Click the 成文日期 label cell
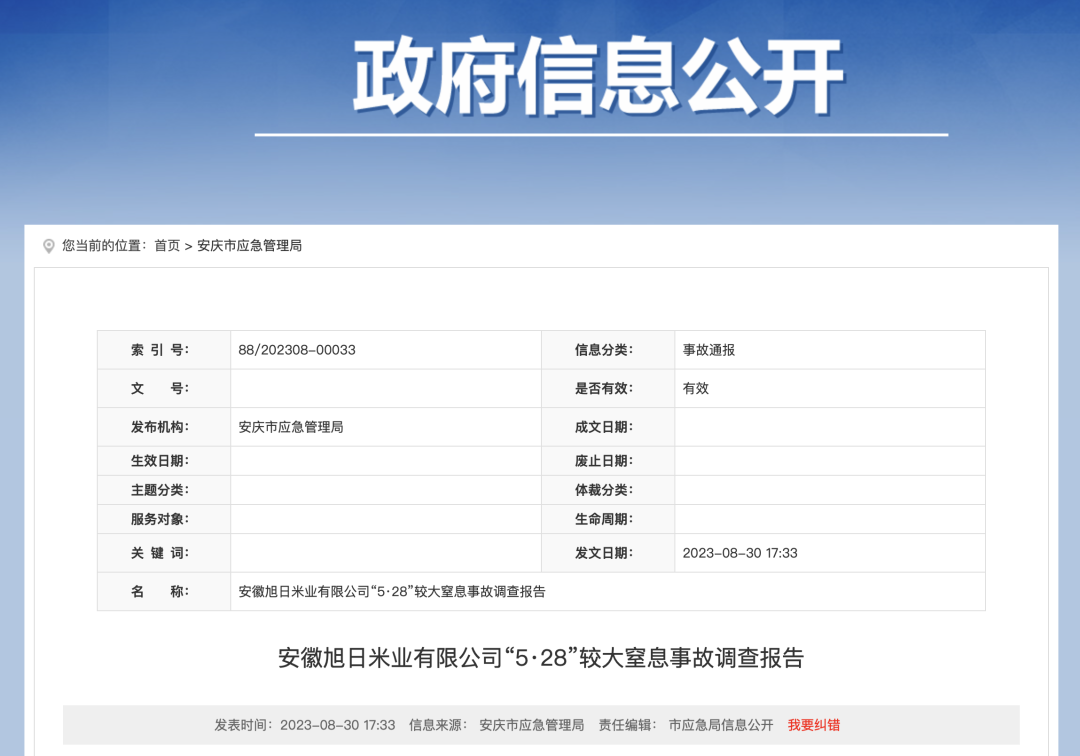 click(x=603, y=427)
